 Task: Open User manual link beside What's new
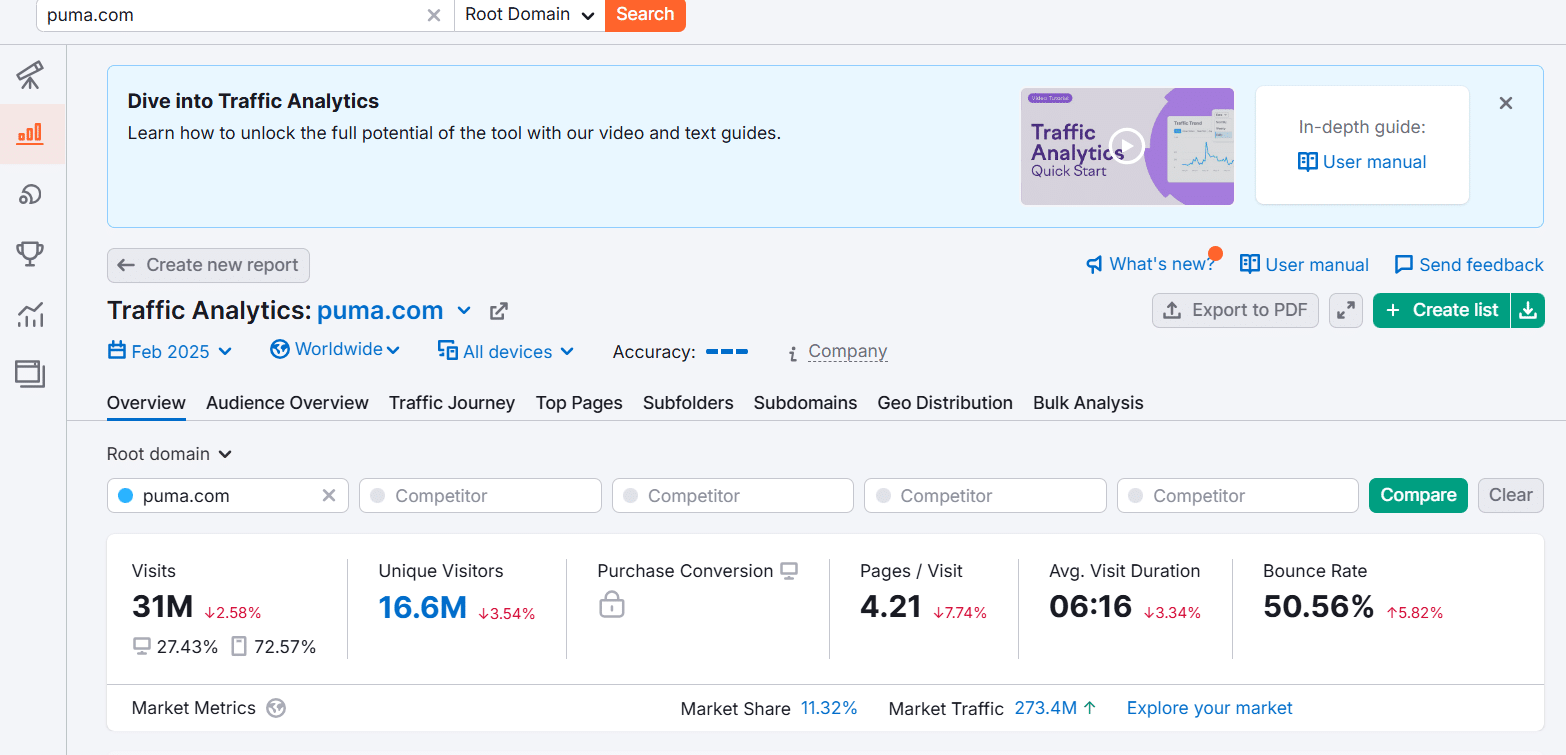(x=1304, y=265)
